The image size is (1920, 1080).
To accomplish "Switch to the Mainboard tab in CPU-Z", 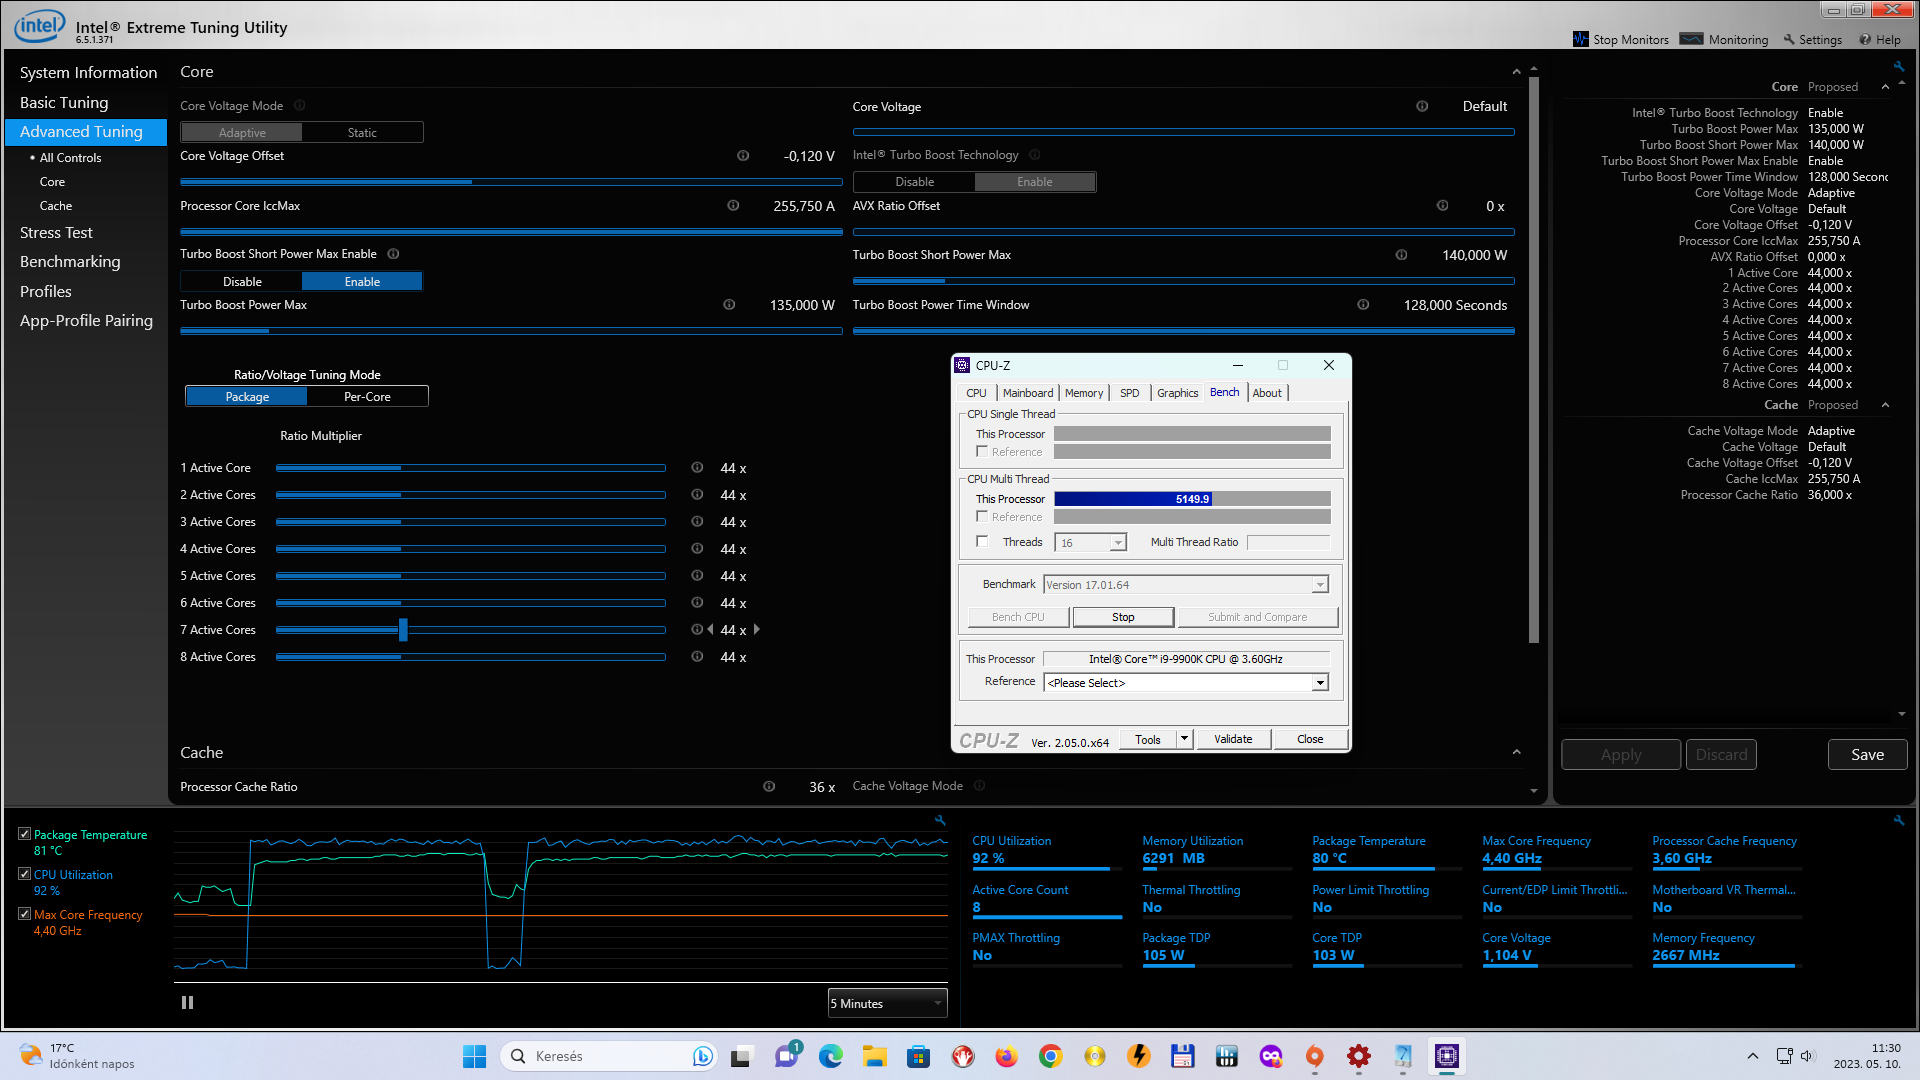I will [x=1027, y=393].
